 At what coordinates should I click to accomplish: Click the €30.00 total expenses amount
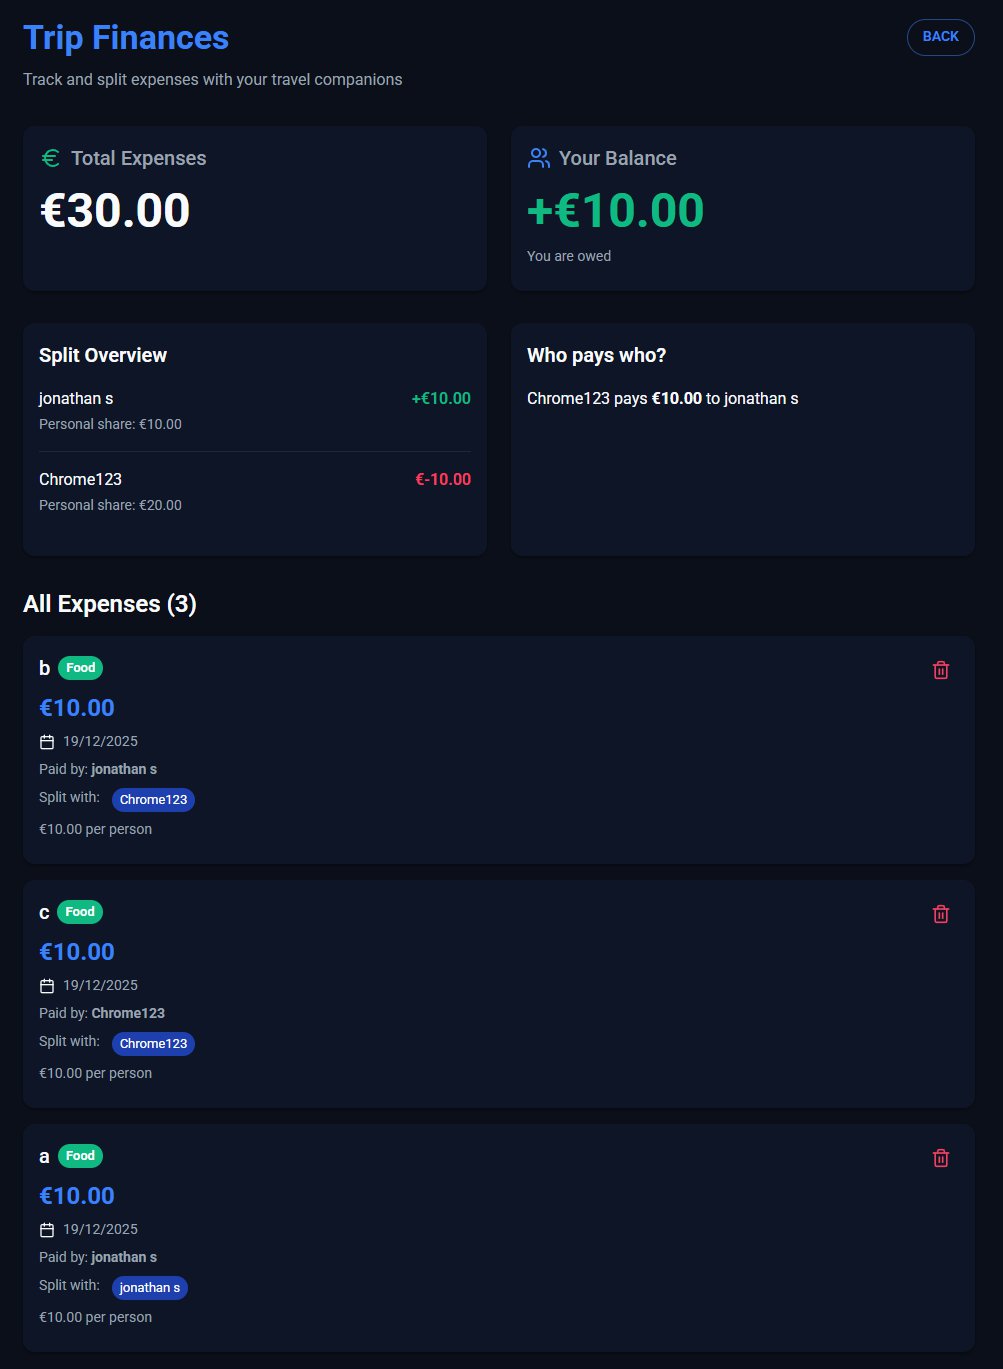(115, 211)
